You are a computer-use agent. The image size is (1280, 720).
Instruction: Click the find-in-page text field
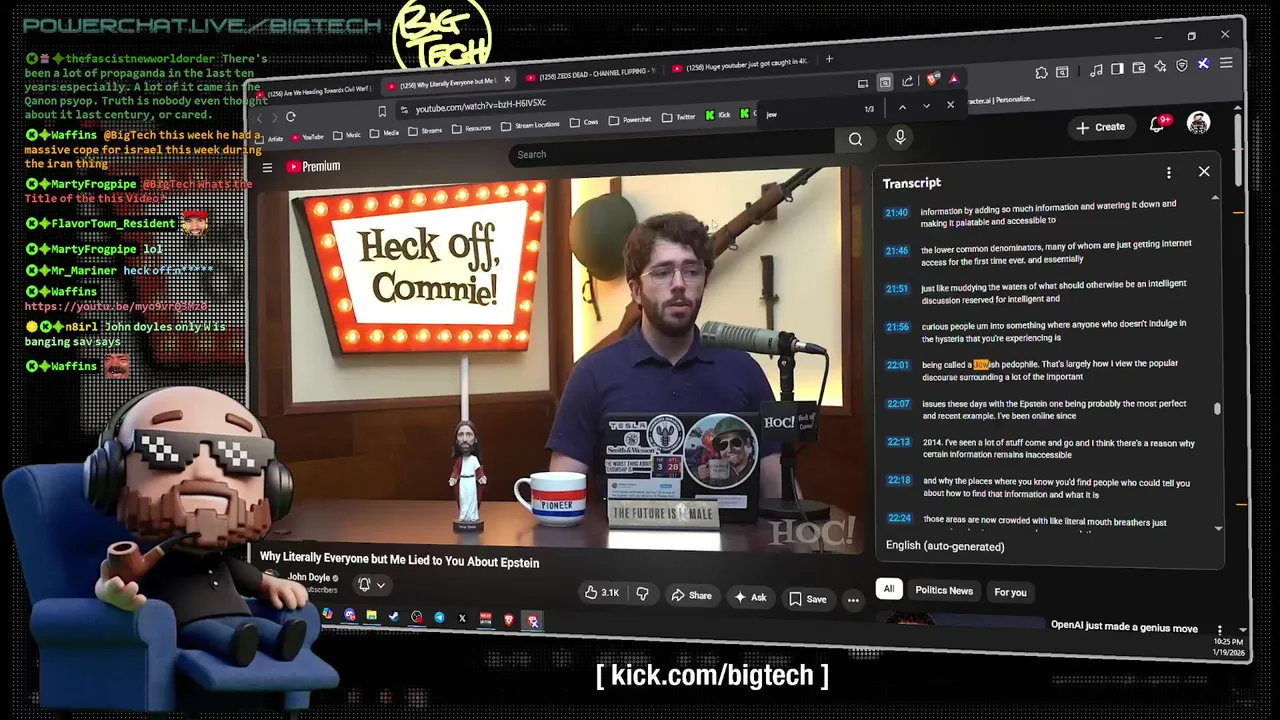[x=810, y=111]
